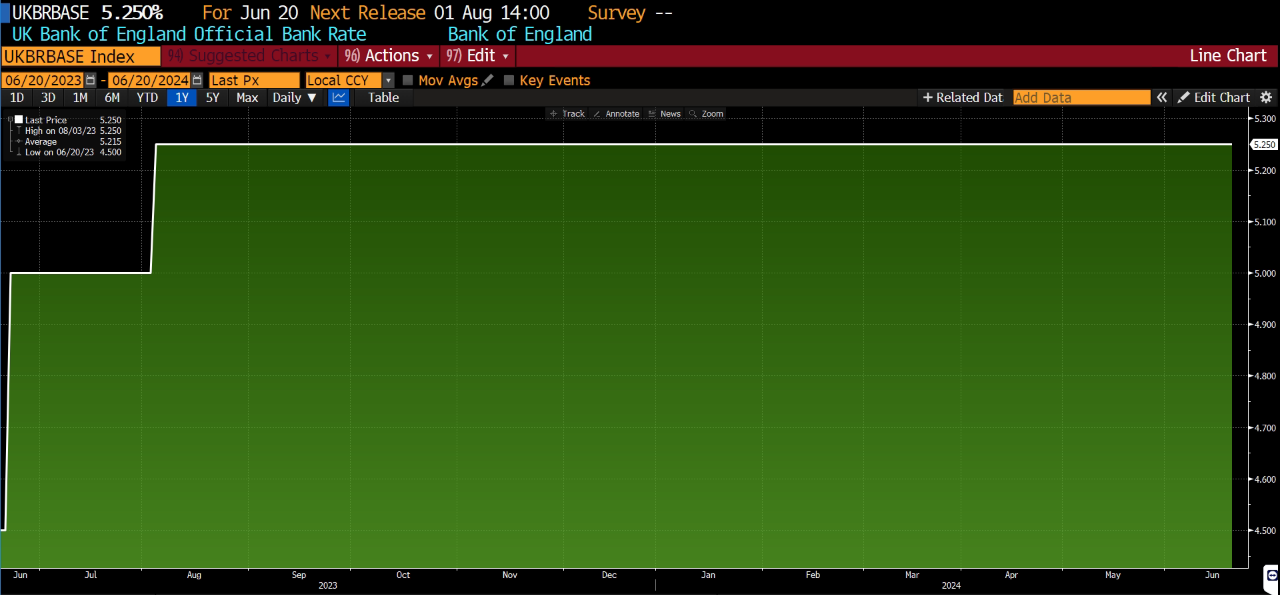Click the UK Bank of England Official Bank Rate title

coord(189,34)
